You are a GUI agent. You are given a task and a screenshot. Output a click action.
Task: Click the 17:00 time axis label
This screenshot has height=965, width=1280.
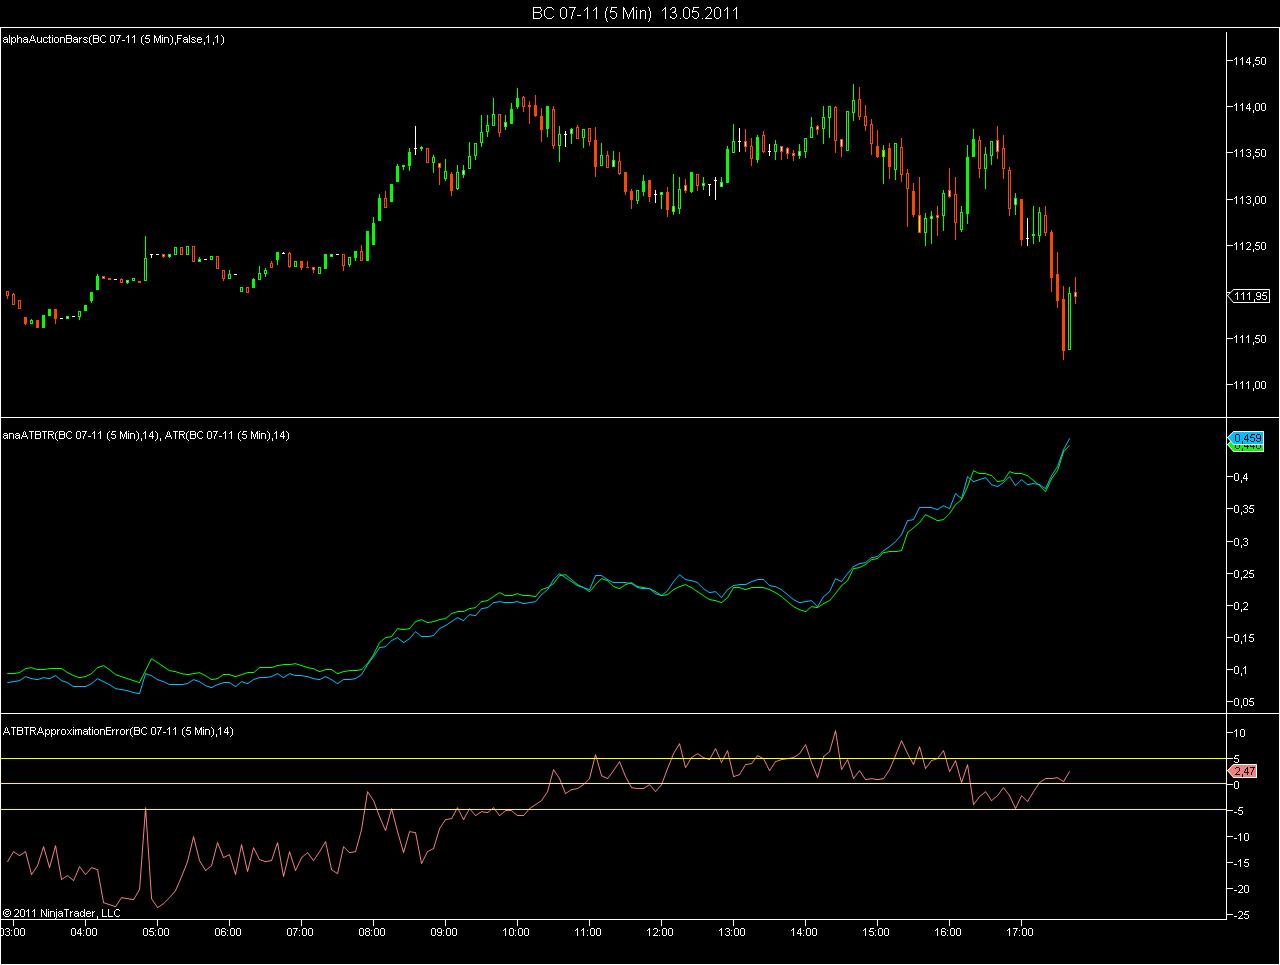1019,932
